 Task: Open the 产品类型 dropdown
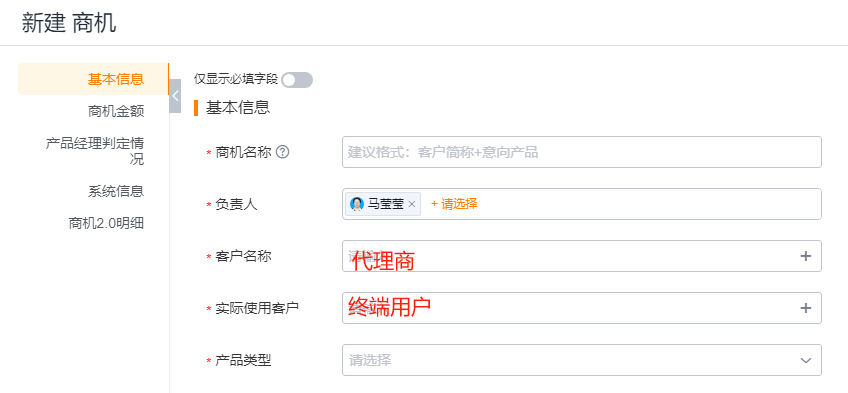582,360
